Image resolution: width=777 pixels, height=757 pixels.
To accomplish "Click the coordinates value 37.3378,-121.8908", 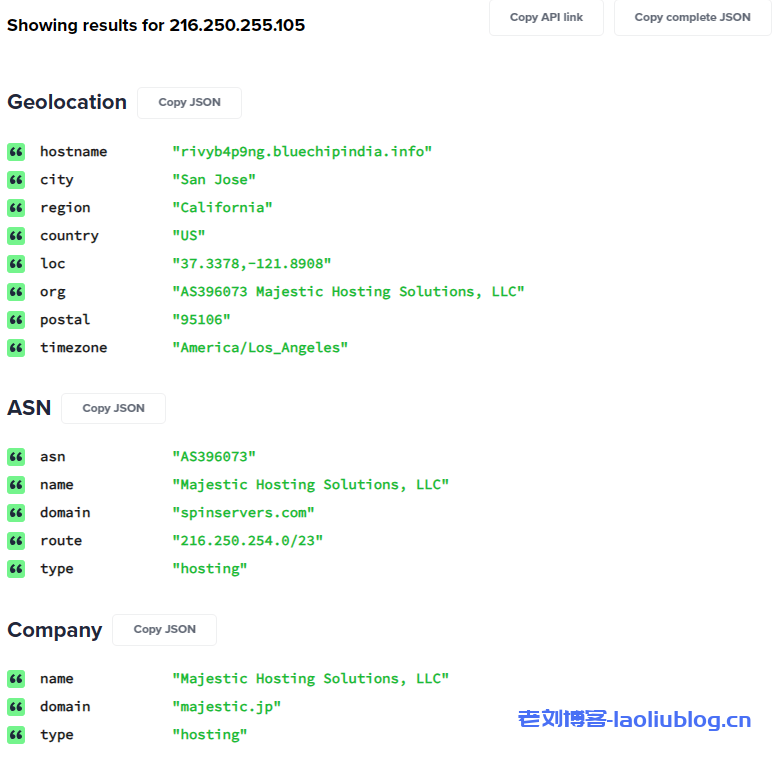I will click(x=251, y=264).
